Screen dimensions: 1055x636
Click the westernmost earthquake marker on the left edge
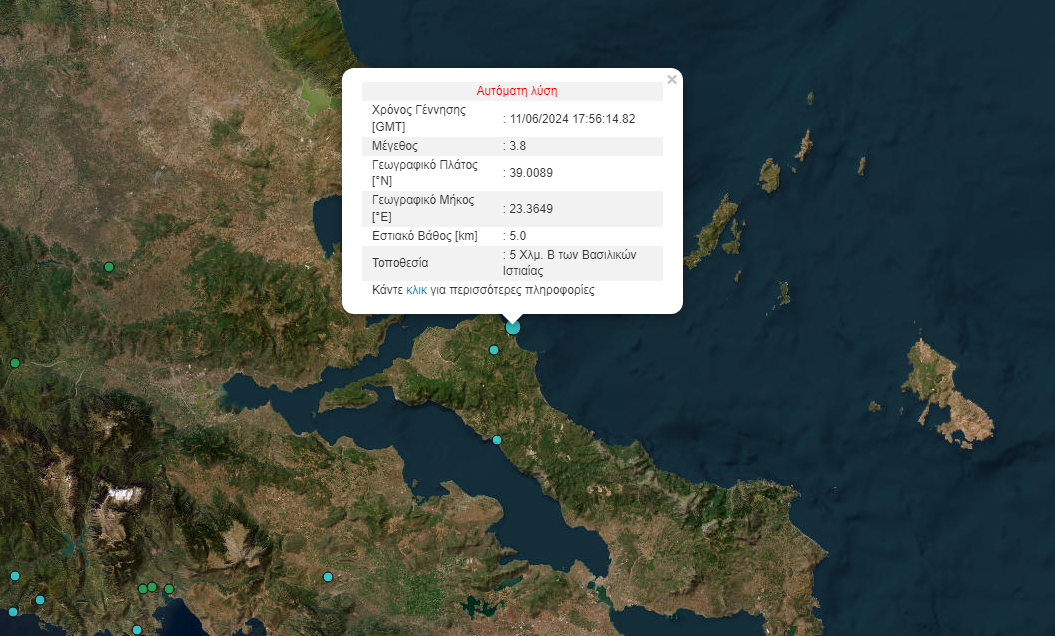15,362
